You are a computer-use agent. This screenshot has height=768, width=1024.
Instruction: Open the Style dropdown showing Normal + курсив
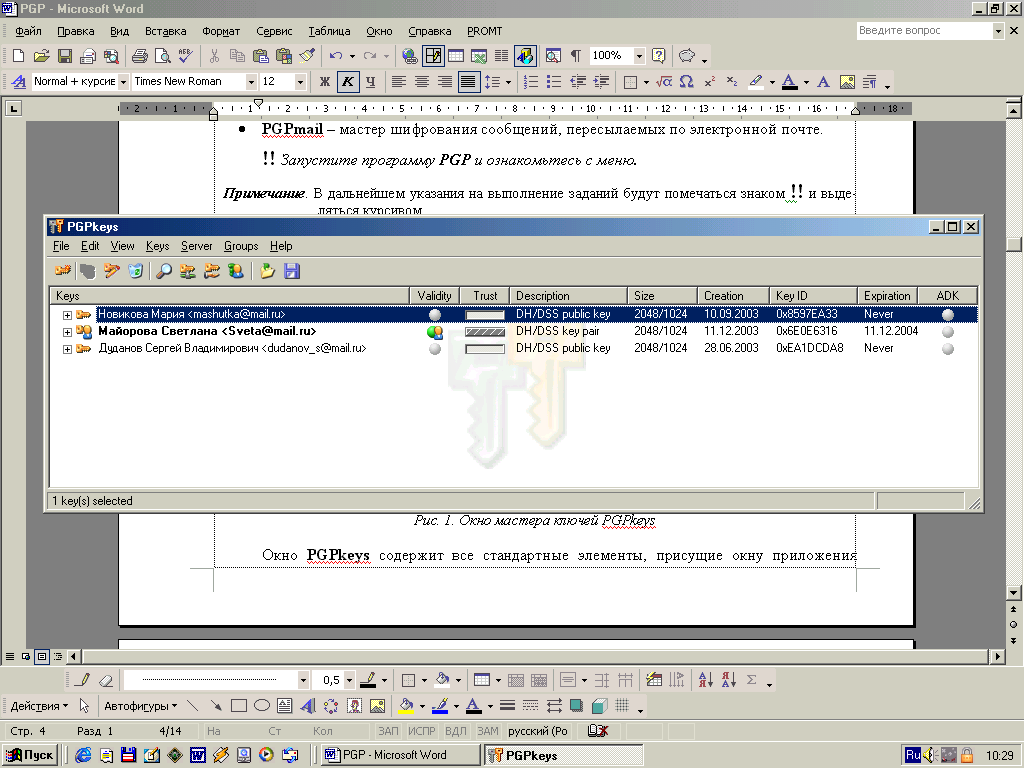click(x=123, y=82)
